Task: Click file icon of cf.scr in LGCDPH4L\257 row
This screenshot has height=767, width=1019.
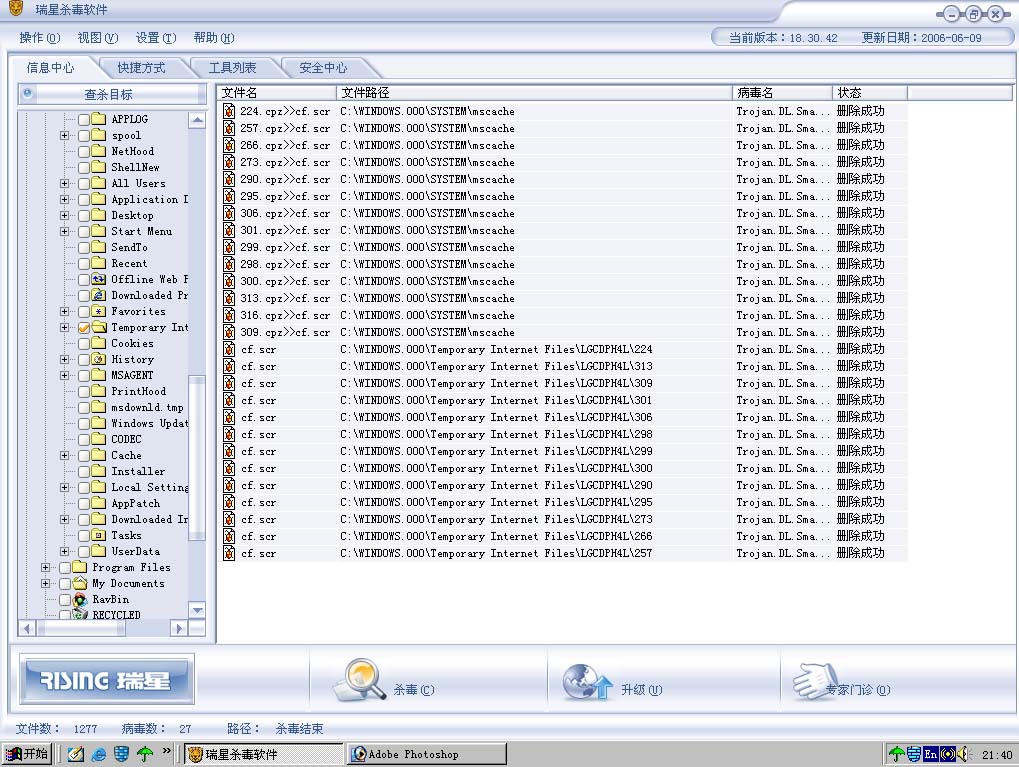Action: point(229,553)
